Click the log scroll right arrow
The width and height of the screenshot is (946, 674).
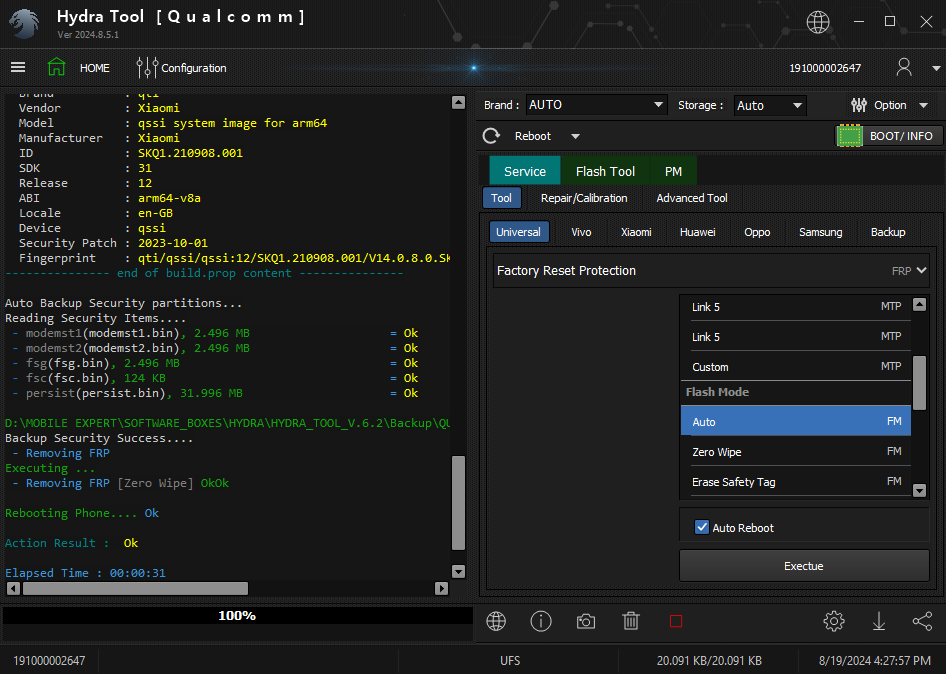coord(442,588)
